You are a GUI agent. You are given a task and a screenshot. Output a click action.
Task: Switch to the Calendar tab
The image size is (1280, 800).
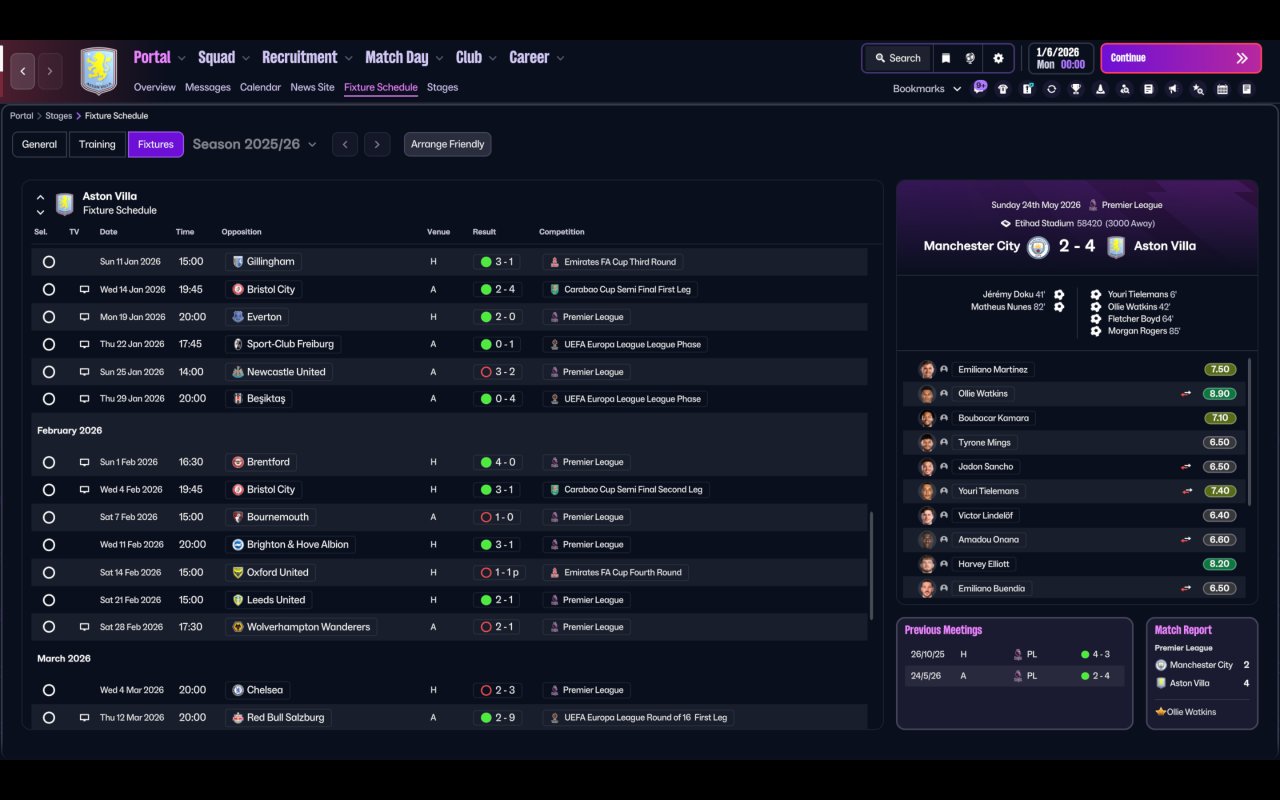pos(260,87)
